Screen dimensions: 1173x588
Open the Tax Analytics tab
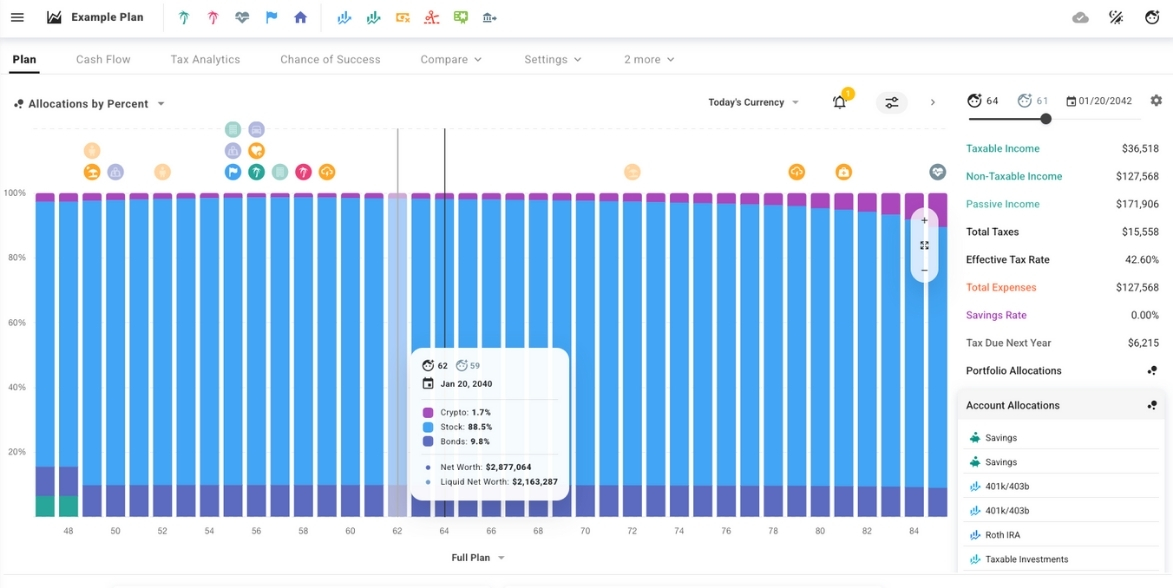(x=205, y=59)
